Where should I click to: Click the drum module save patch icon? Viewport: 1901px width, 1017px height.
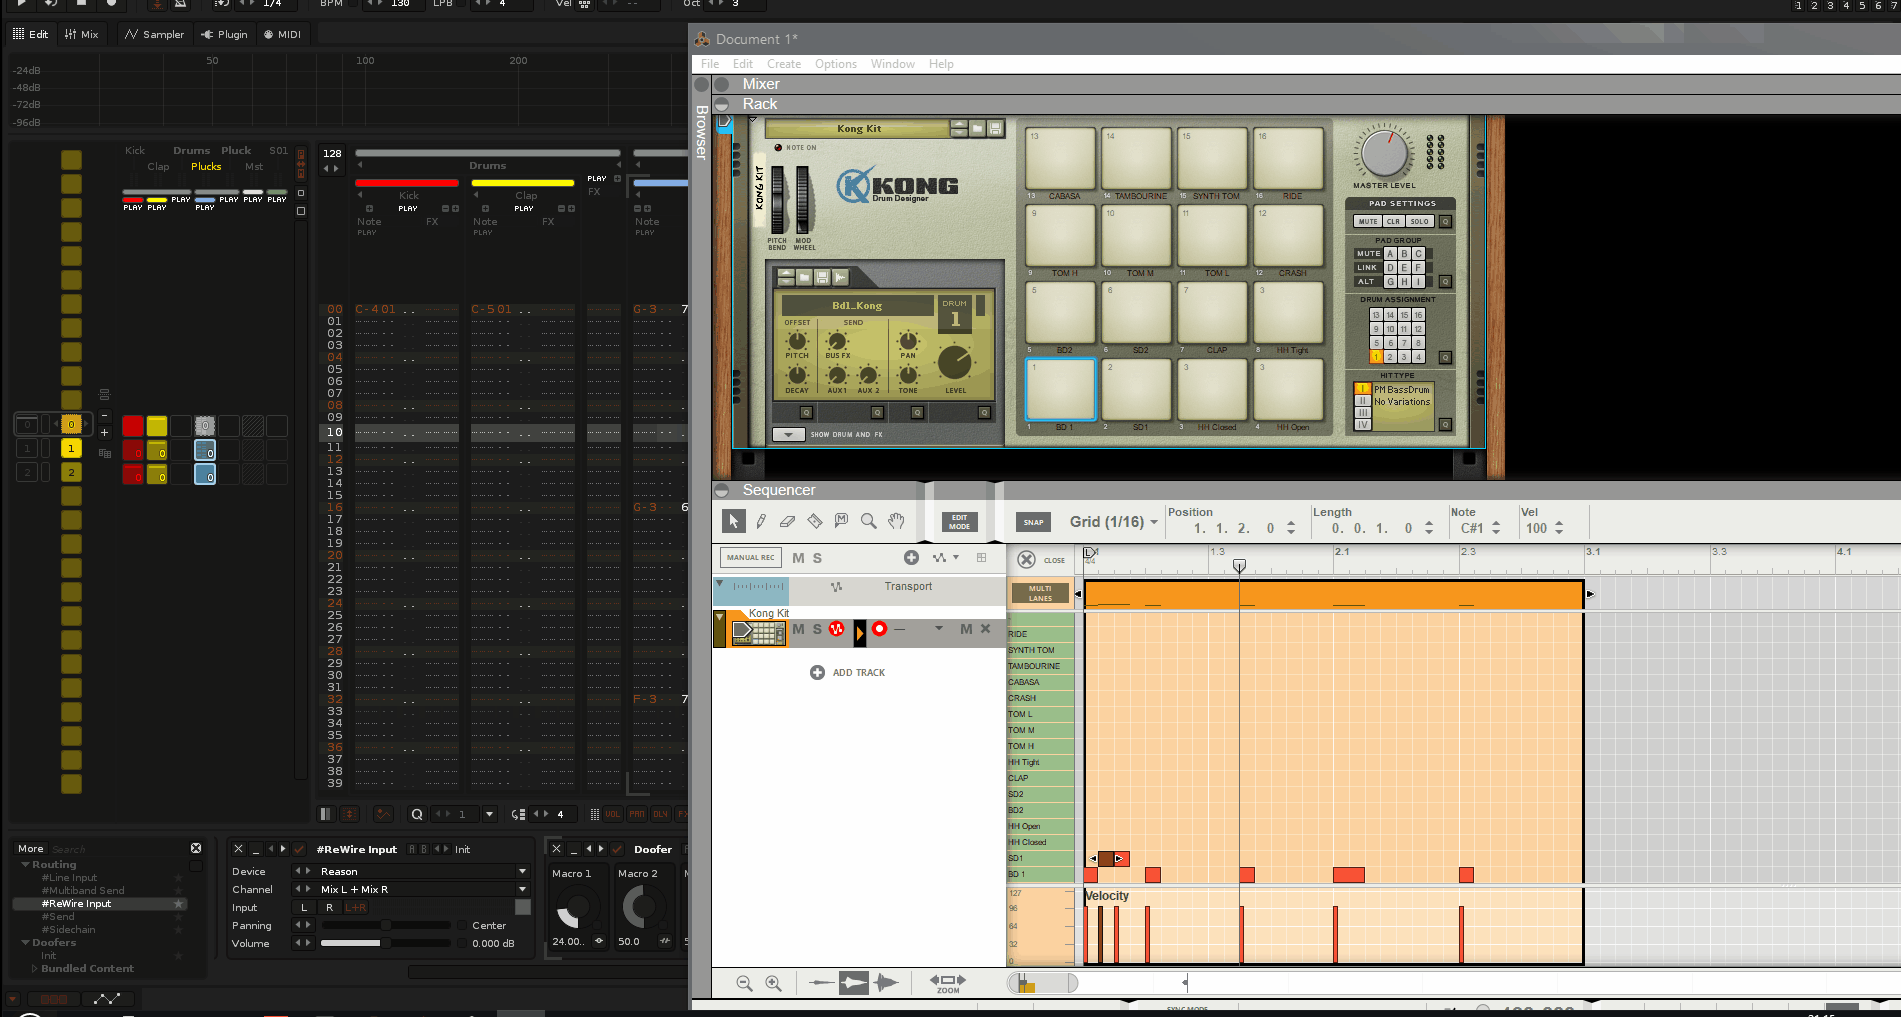822,277
